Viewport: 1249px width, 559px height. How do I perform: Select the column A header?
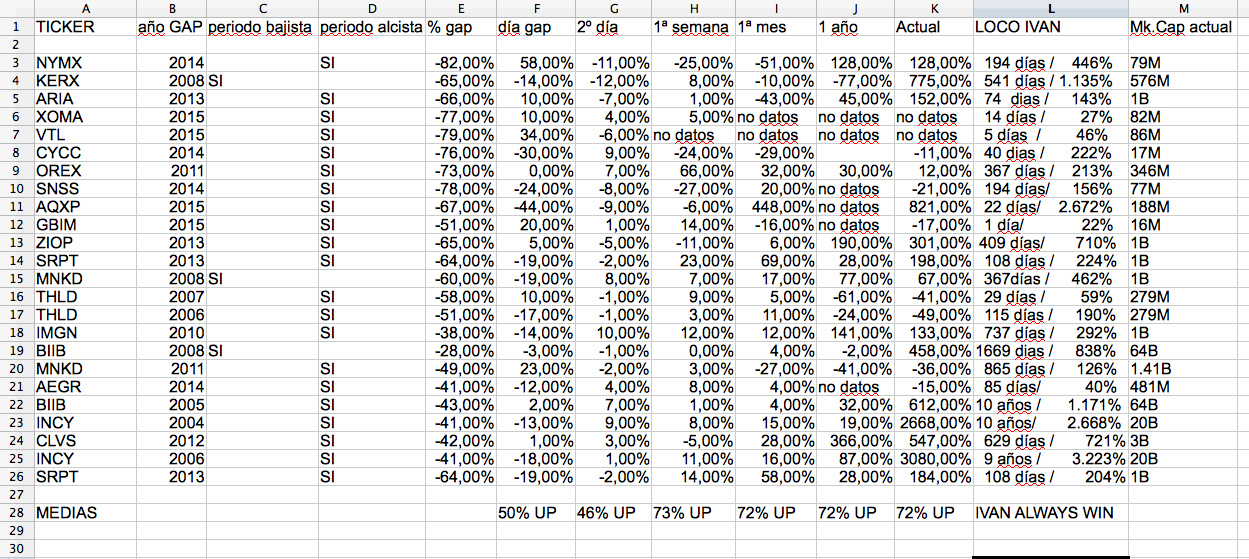(x=84, y=8)
